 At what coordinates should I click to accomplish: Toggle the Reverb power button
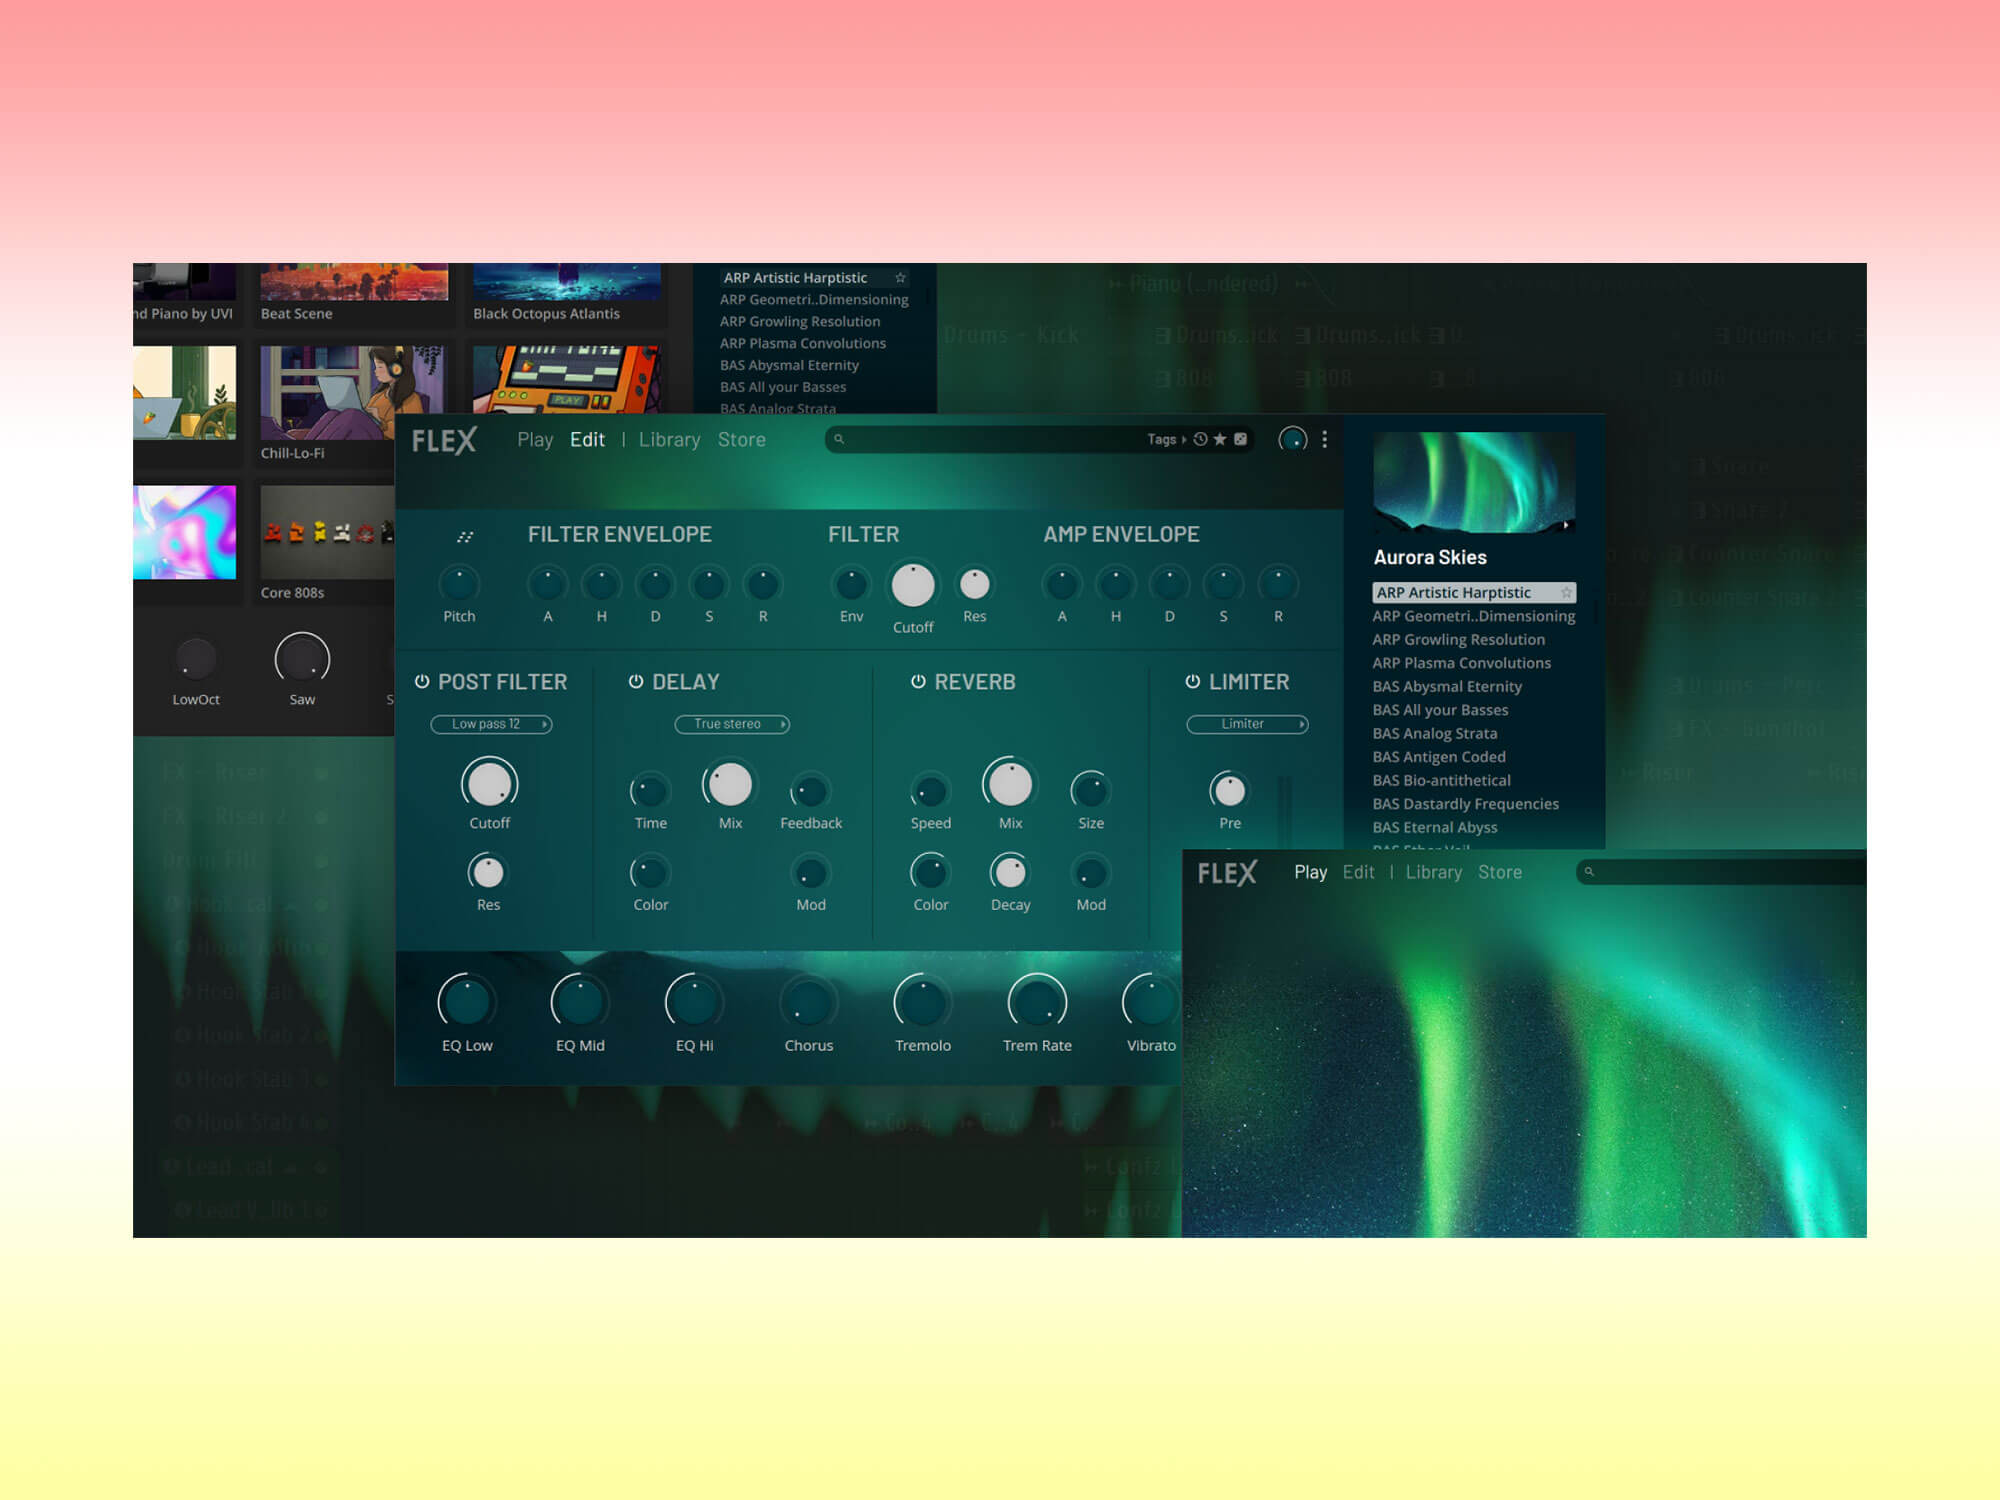tap(918, 681)
